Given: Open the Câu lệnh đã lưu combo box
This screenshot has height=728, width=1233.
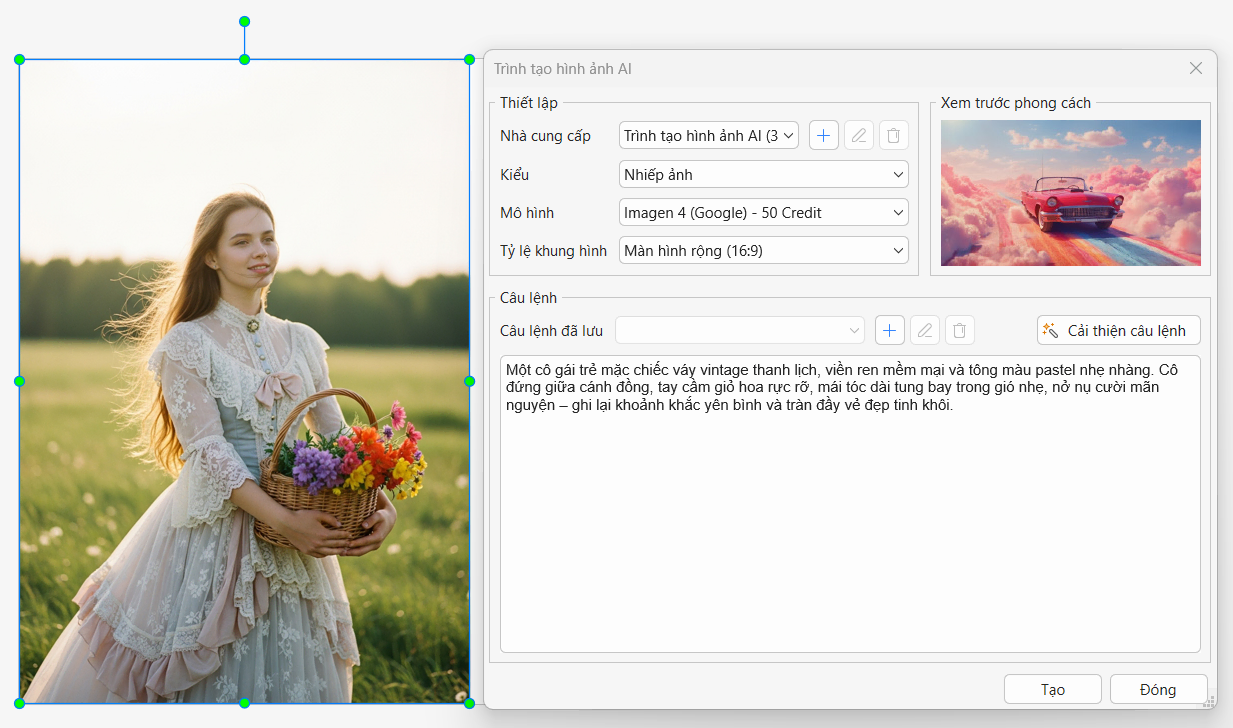Looking at the screenshot, I should [739, 330].
